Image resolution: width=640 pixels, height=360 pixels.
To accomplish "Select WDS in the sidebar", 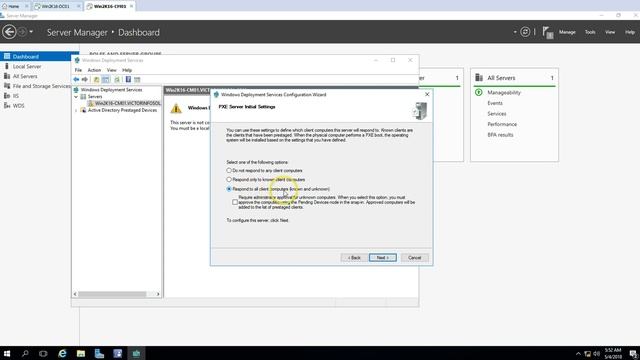I will [x=18, y=105].
